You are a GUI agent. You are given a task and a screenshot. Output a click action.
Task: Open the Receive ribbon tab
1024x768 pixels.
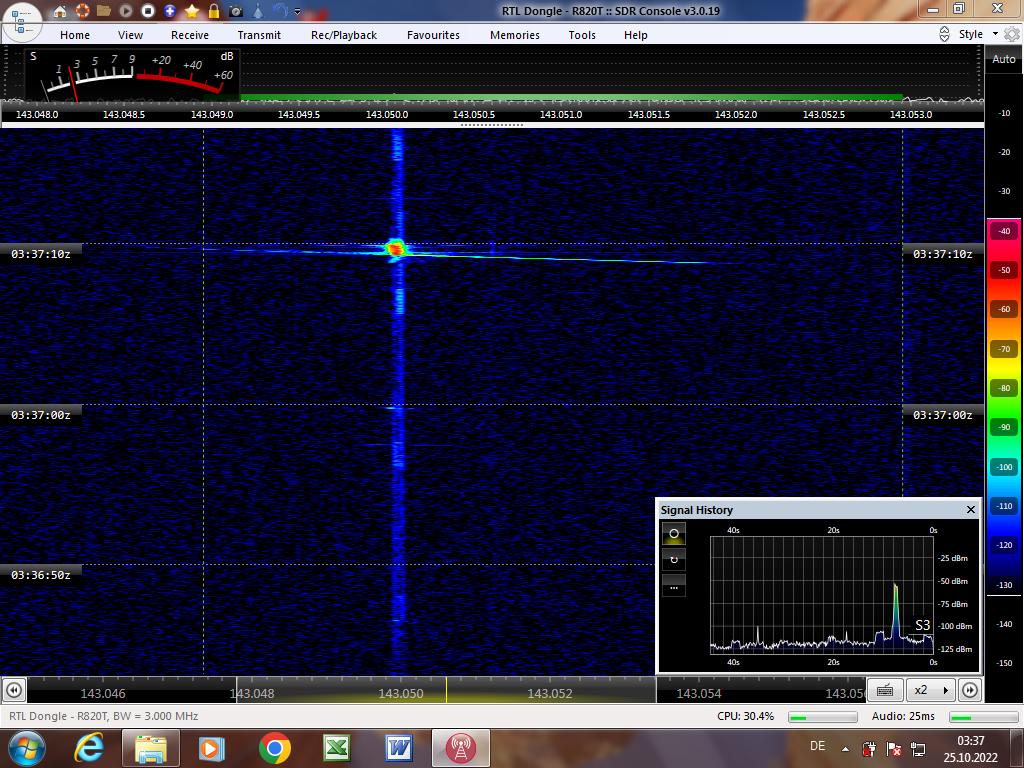190,35
